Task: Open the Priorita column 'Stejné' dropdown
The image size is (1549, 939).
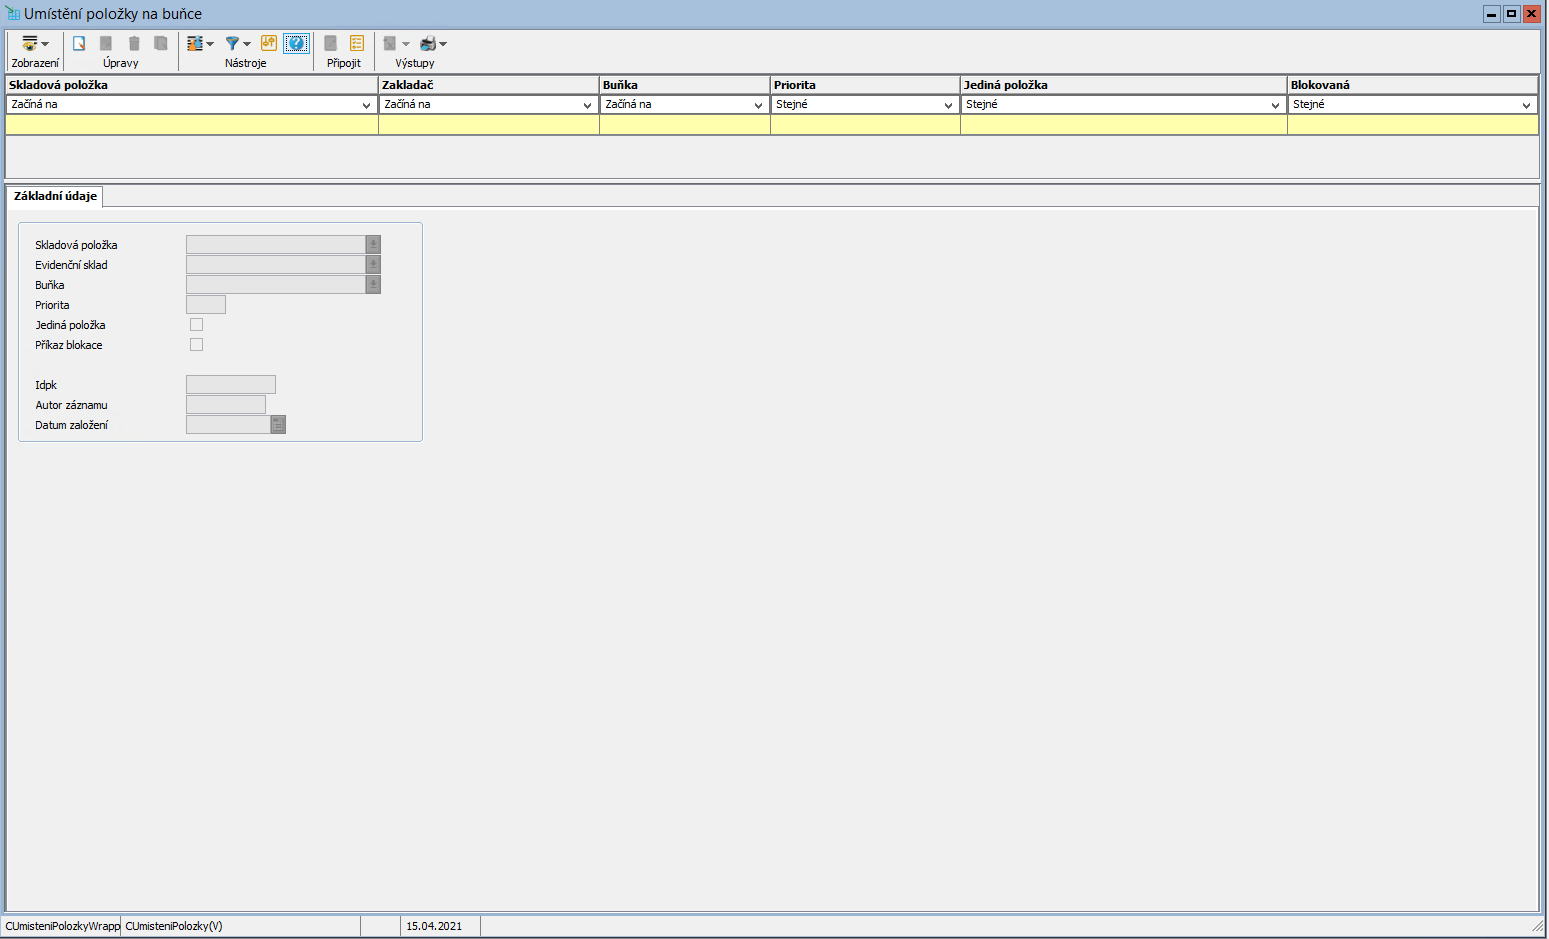Action: click(948, 105)
